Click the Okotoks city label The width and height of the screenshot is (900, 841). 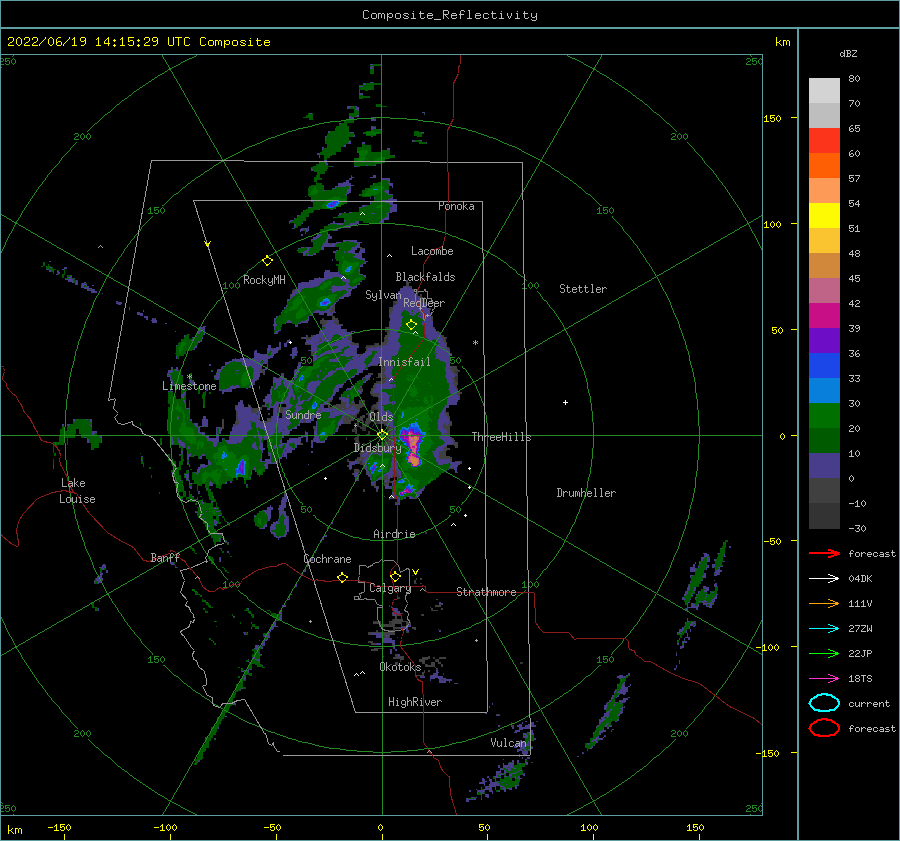pos(400,667)
